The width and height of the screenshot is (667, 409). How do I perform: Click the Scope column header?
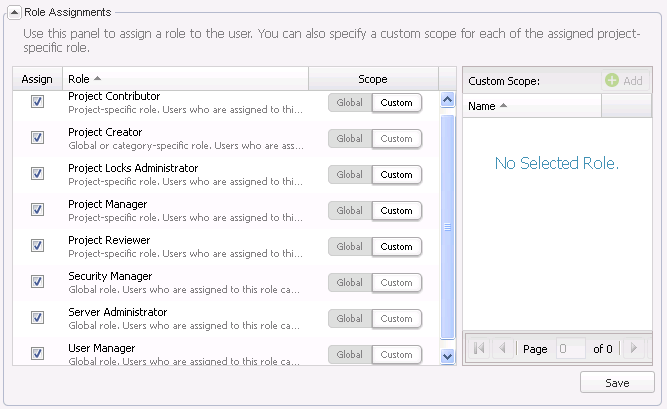[372, 79]
